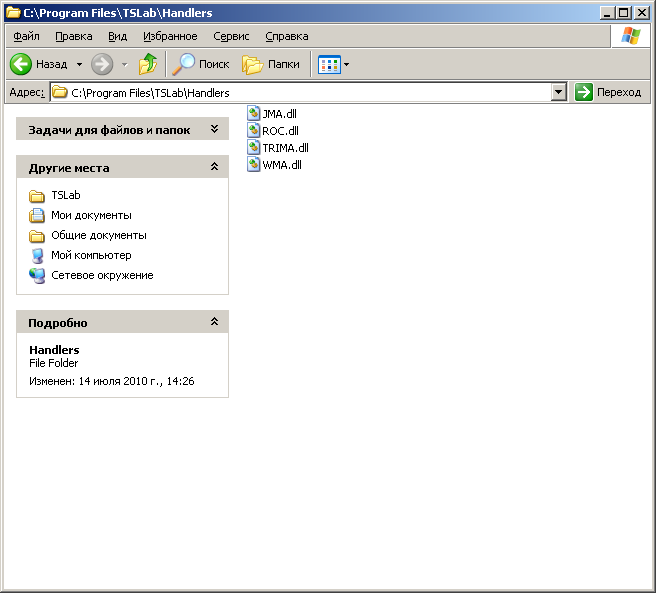
Task: Open the Файл menu
Action: tap(26, 36)
